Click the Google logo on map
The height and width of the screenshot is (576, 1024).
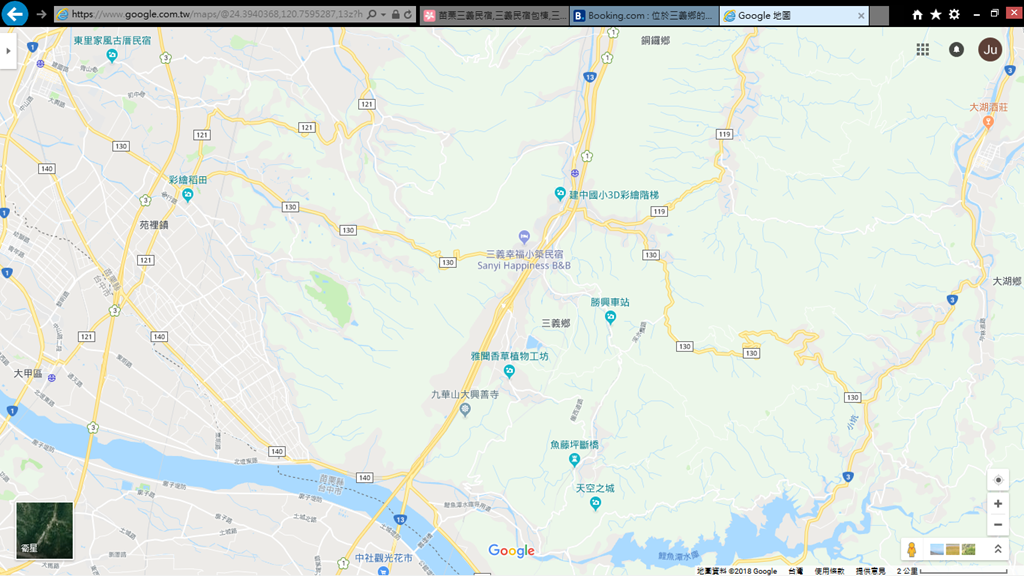(511, 551)
